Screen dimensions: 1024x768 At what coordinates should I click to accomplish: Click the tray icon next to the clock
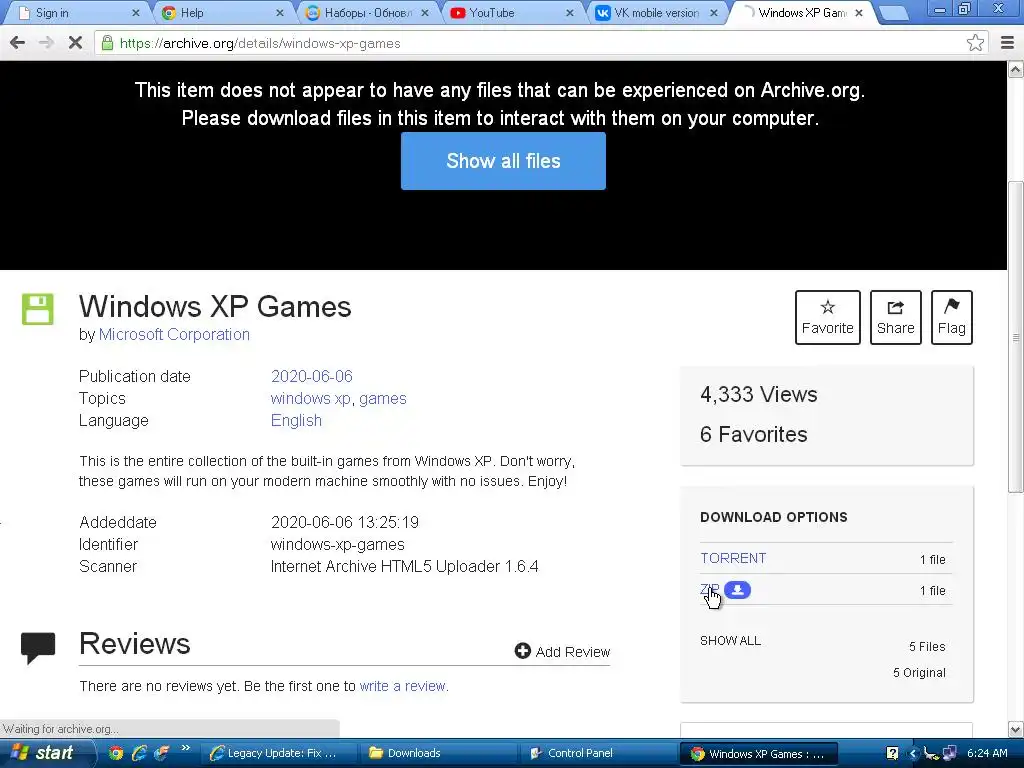pos(950,753)
